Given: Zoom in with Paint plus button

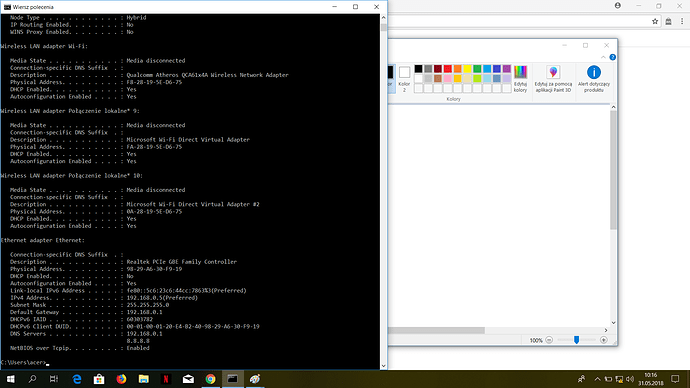Looking at the screenshot, I should point(604,340).
